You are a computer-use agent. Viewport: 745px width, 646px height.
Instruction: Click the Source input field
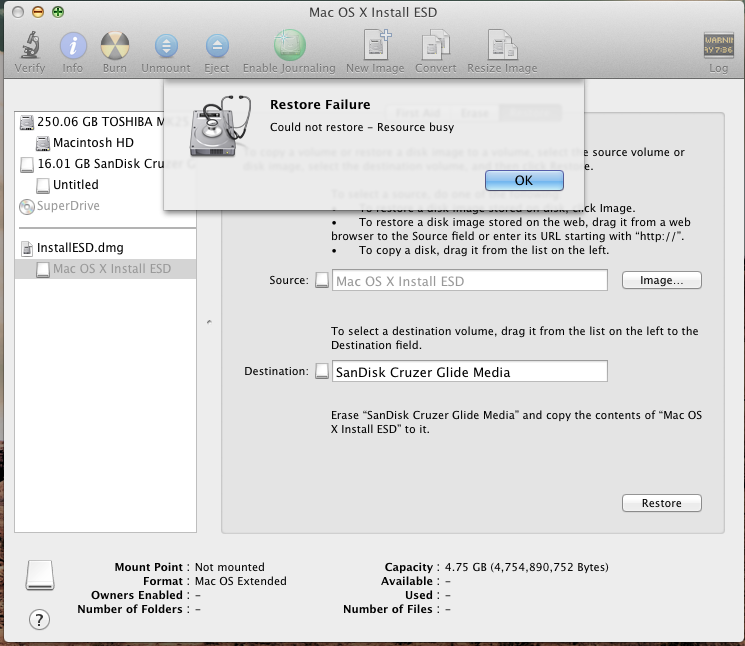469,281
